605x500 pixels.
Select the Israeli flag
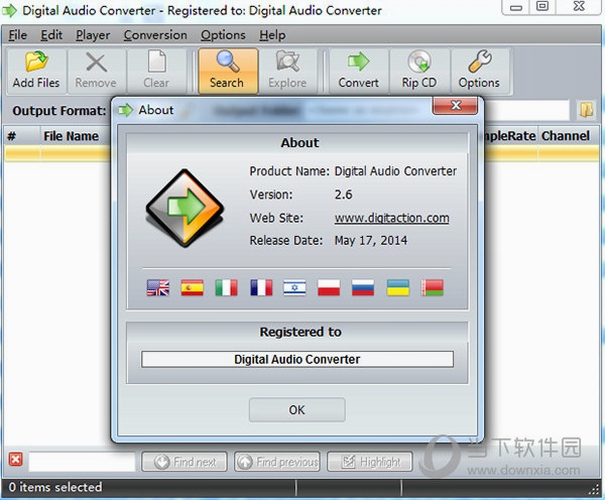click(295, 288)
